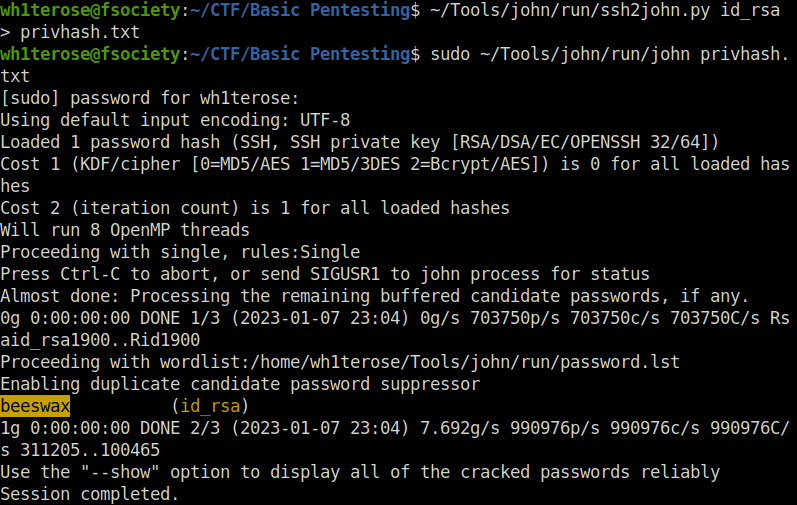
Task: Click the Enabling duplicate candidate password suppressor line
Action: (x=240, y=384)
